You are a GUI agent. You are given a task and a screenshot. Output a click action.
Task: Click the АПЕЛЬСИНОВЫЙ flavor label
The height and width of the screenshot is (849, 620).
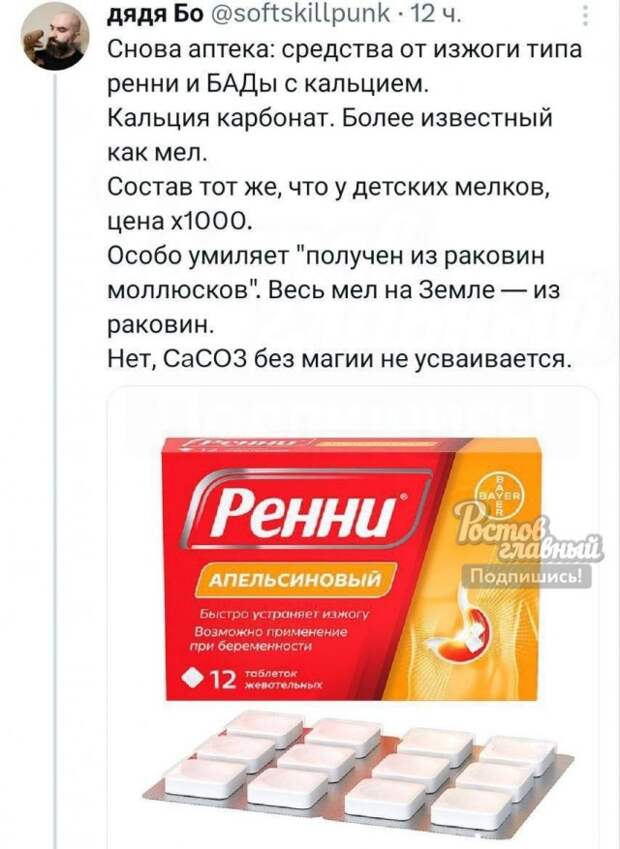tap(296, 580)
